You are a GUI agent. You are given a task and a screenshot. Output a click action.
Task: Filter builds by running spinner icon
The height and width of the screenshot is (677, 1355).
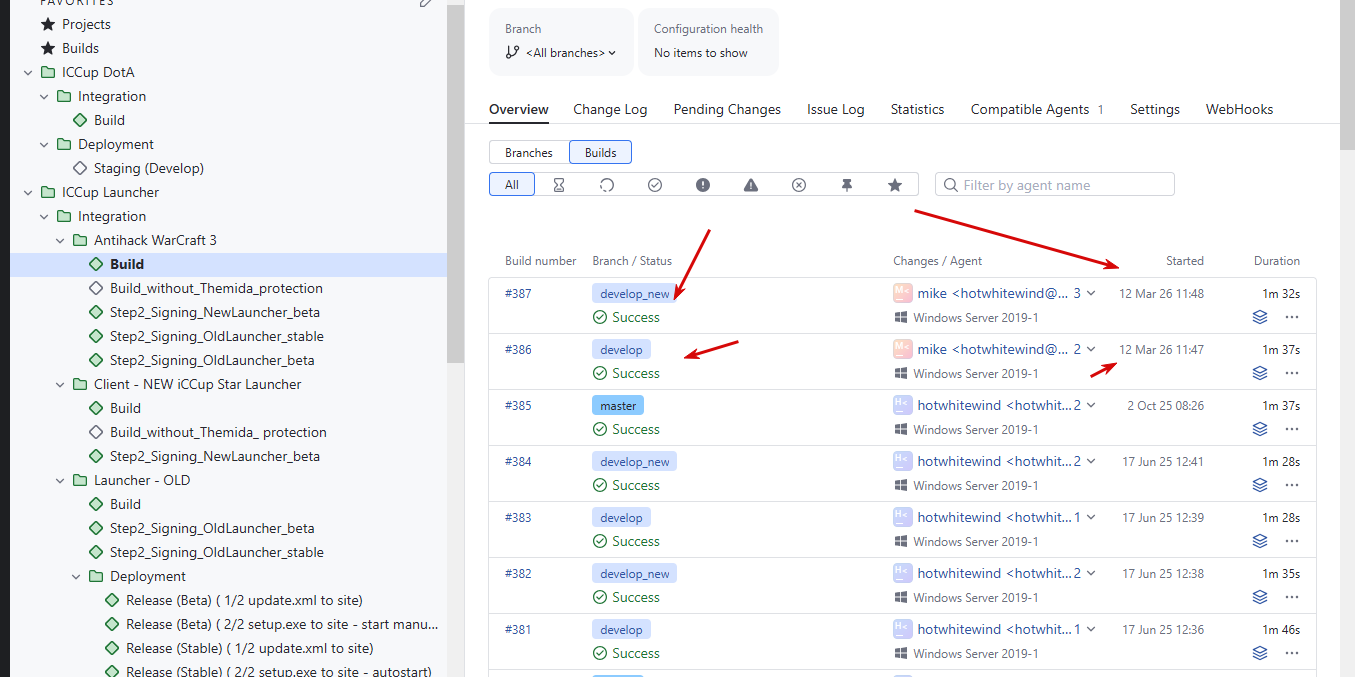click(607, 185)
